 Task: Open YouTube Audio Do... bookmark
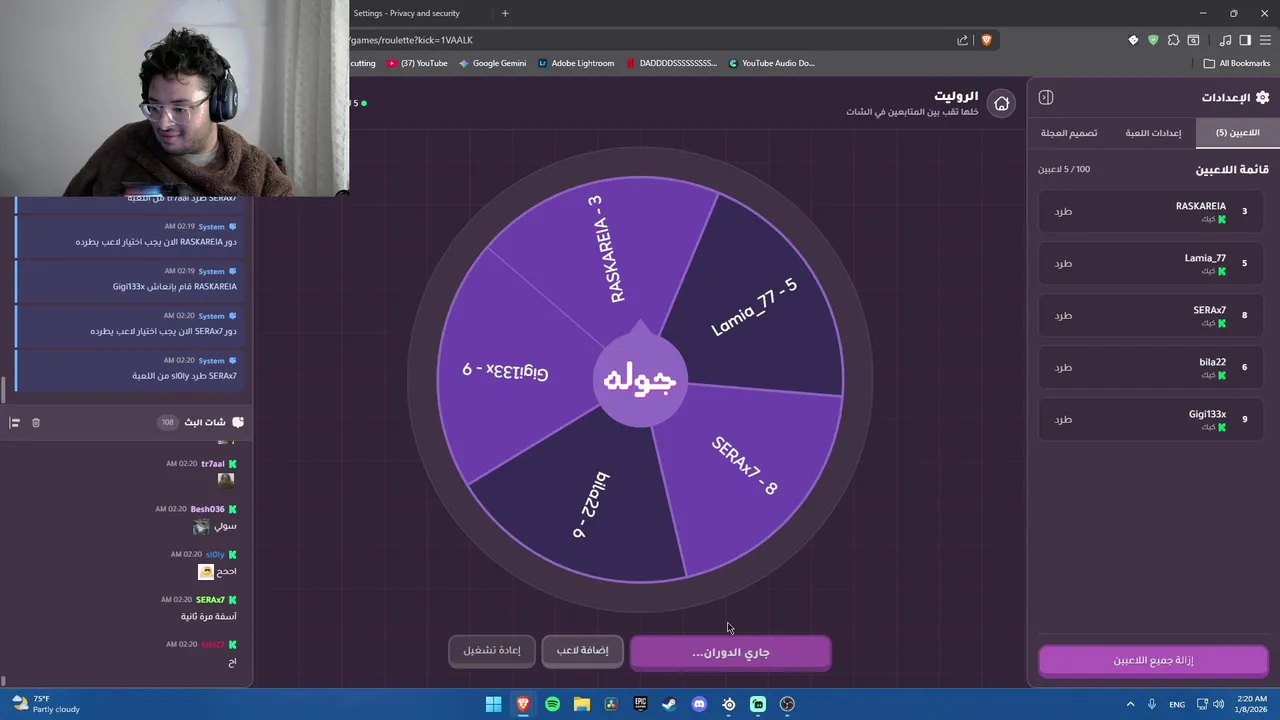772,63
